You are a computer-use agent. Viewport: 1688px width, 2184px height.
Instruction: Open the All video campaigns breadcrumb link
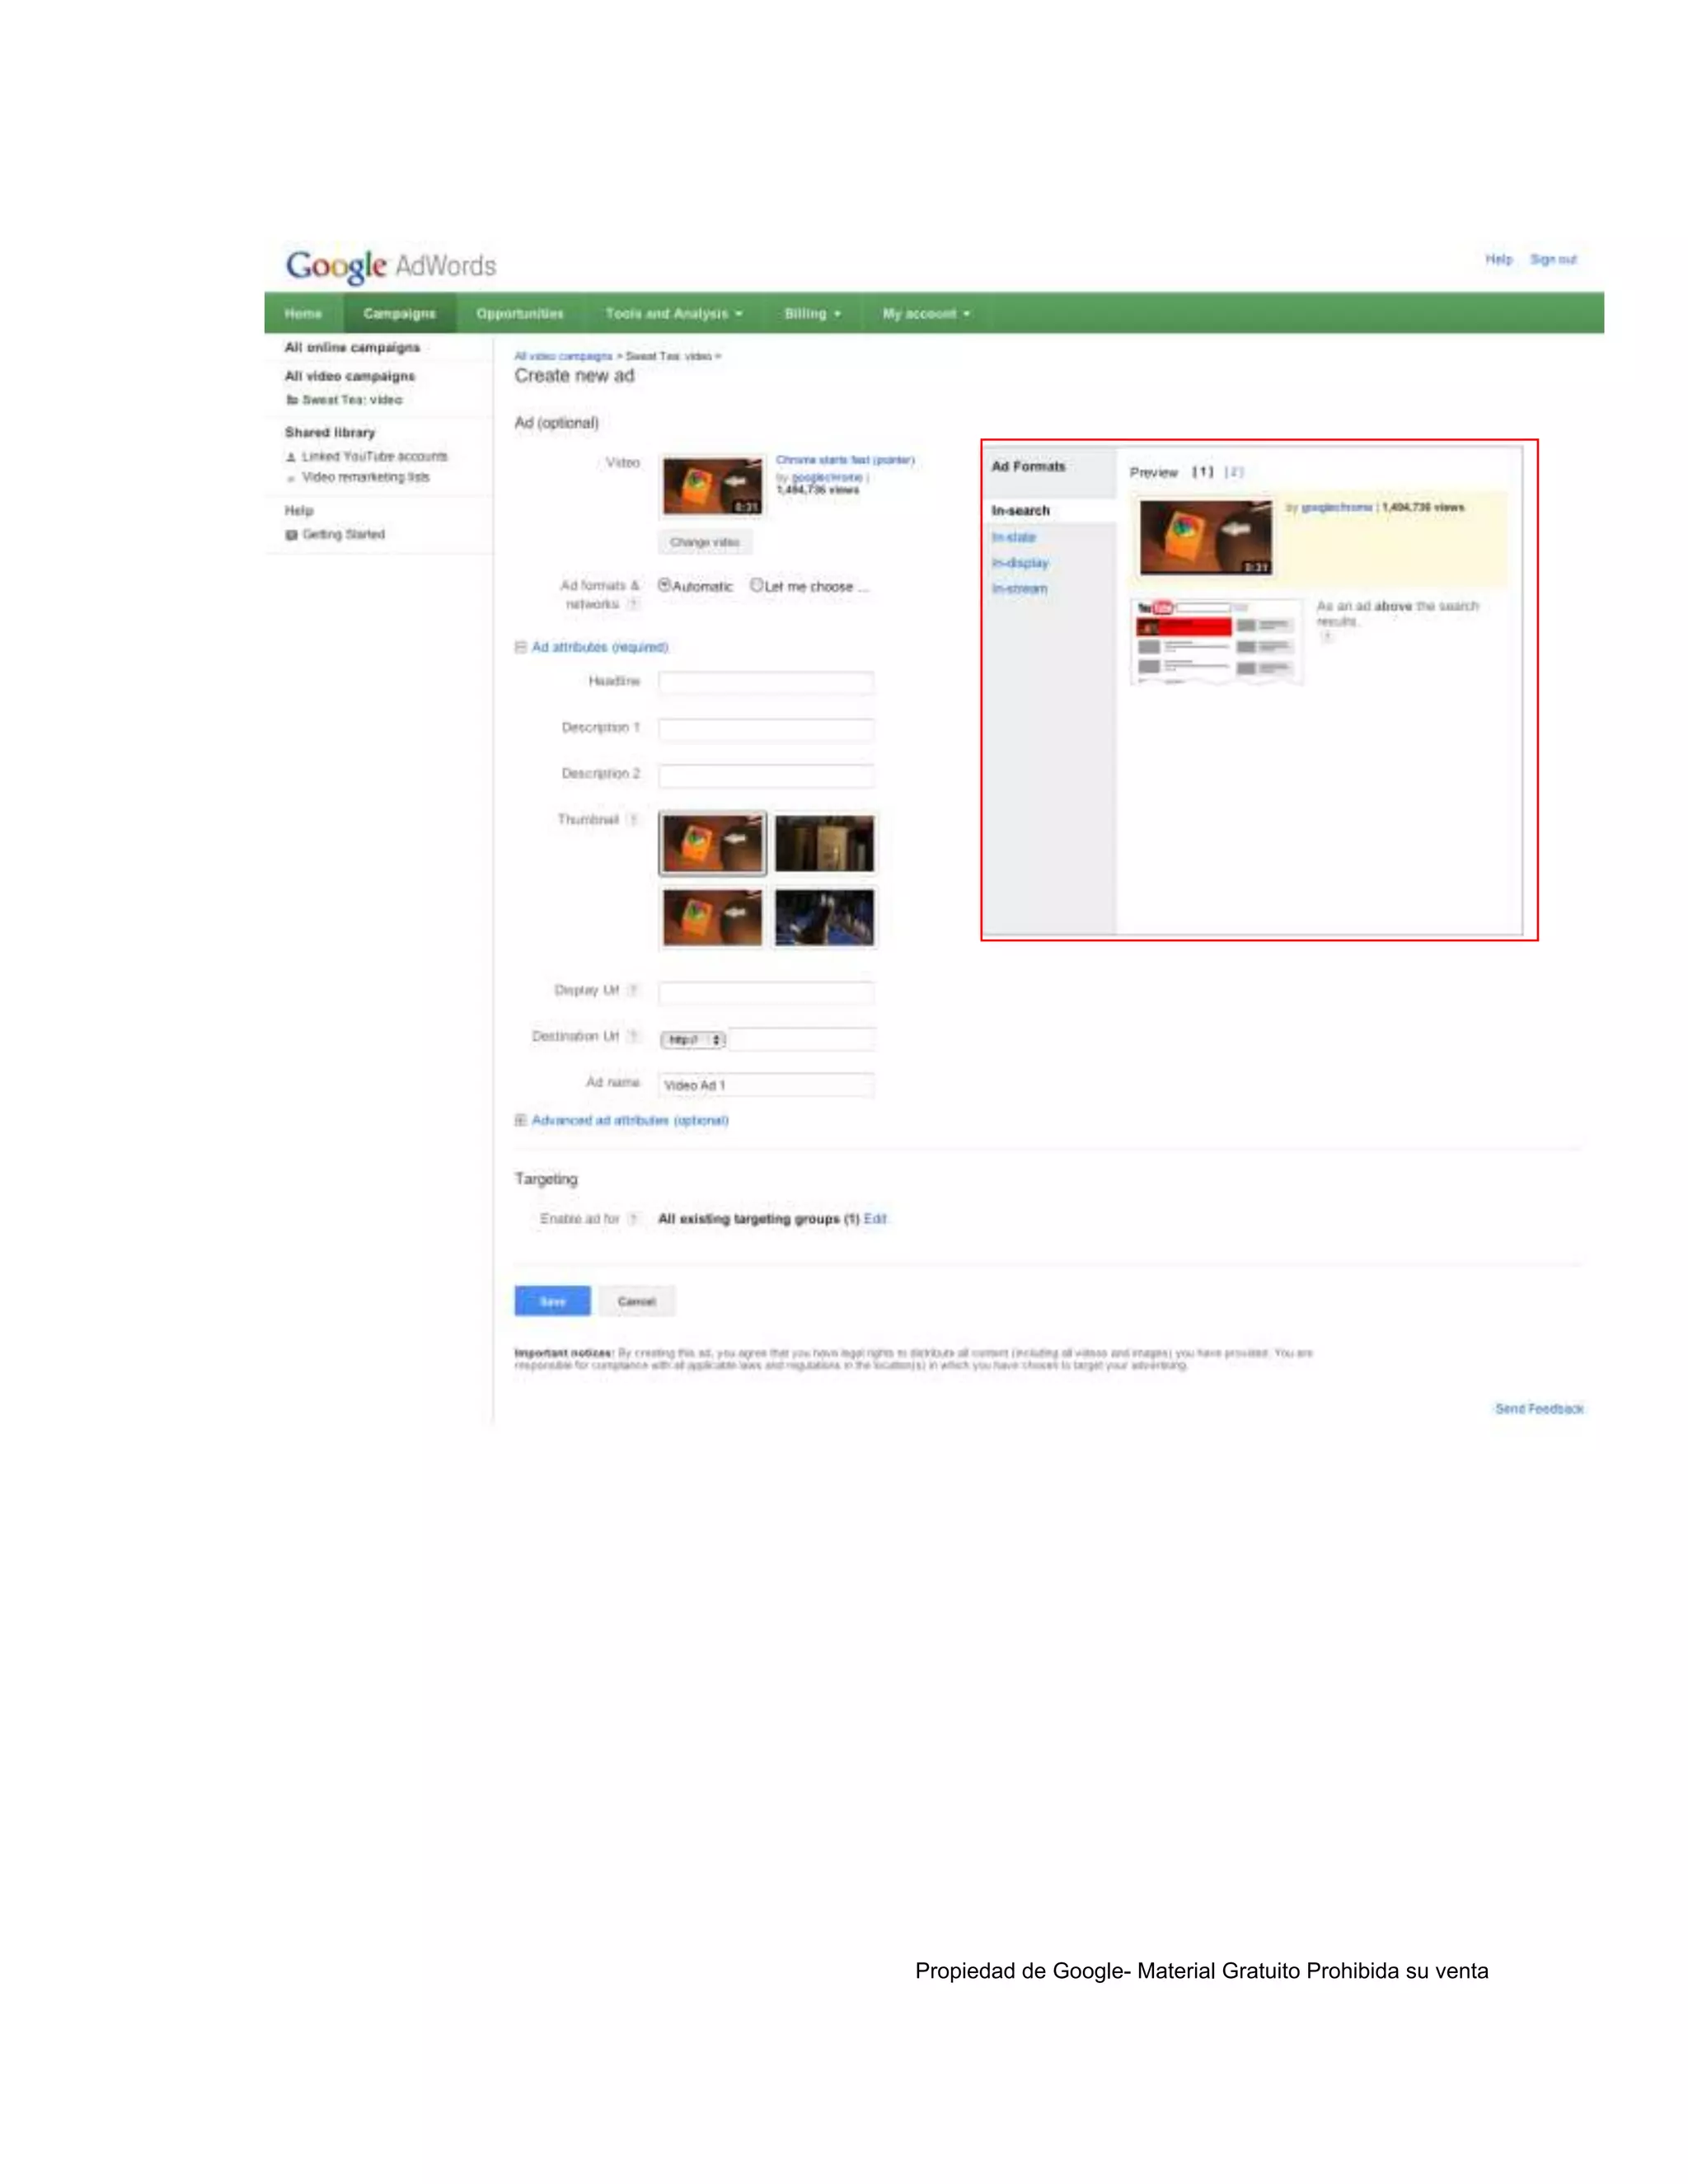pyautogui.click(x=563, y=356)
